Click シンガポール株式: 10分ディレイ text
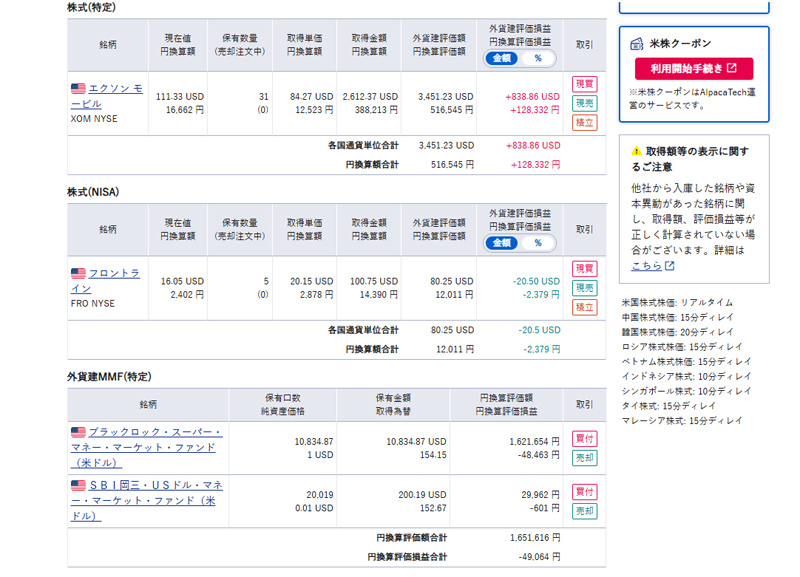Screen dimensions: 800x577 tap(686, 391)
